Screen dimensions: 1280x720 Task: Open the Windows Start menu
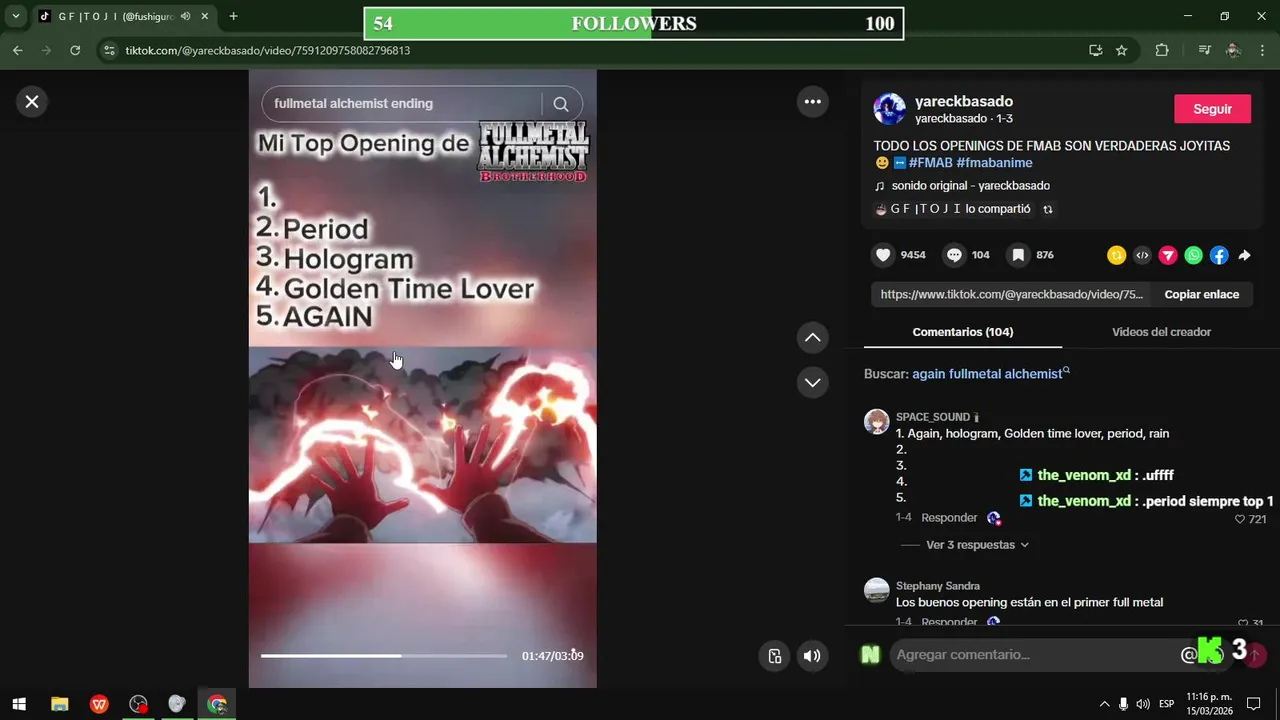click(x=19, y=704)
